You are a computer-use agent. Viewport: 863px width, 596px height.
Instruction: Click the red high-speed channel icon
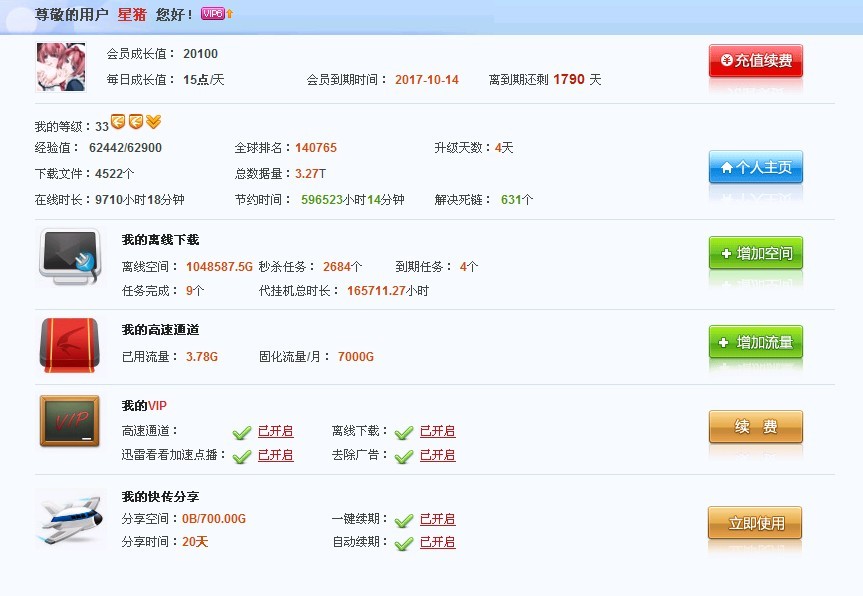click(69, 343)
